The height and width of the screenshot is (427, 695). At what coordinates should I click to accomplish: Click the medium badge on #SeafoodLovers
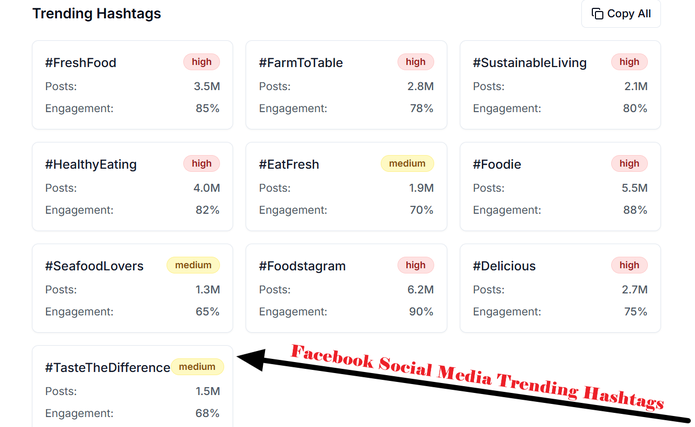(x=193, y=265)
